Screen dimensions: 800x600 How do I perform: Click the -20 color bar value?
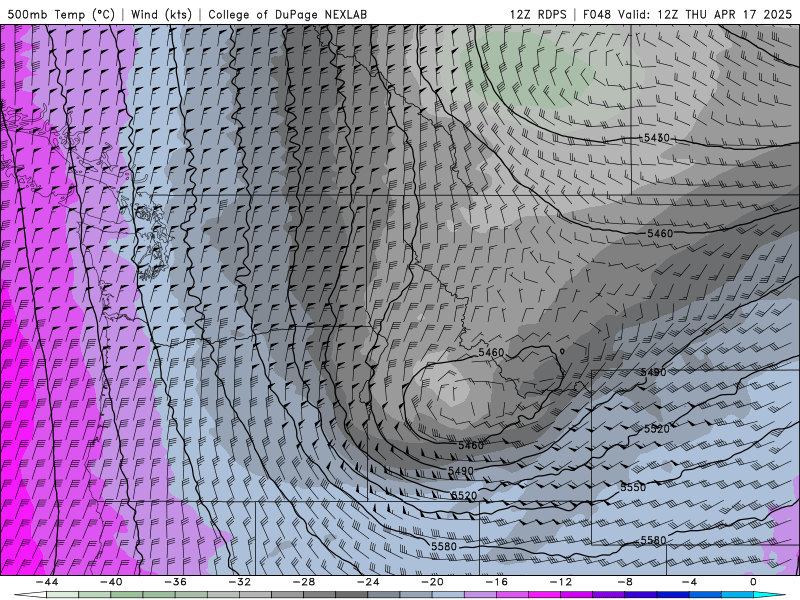point(432,582)
